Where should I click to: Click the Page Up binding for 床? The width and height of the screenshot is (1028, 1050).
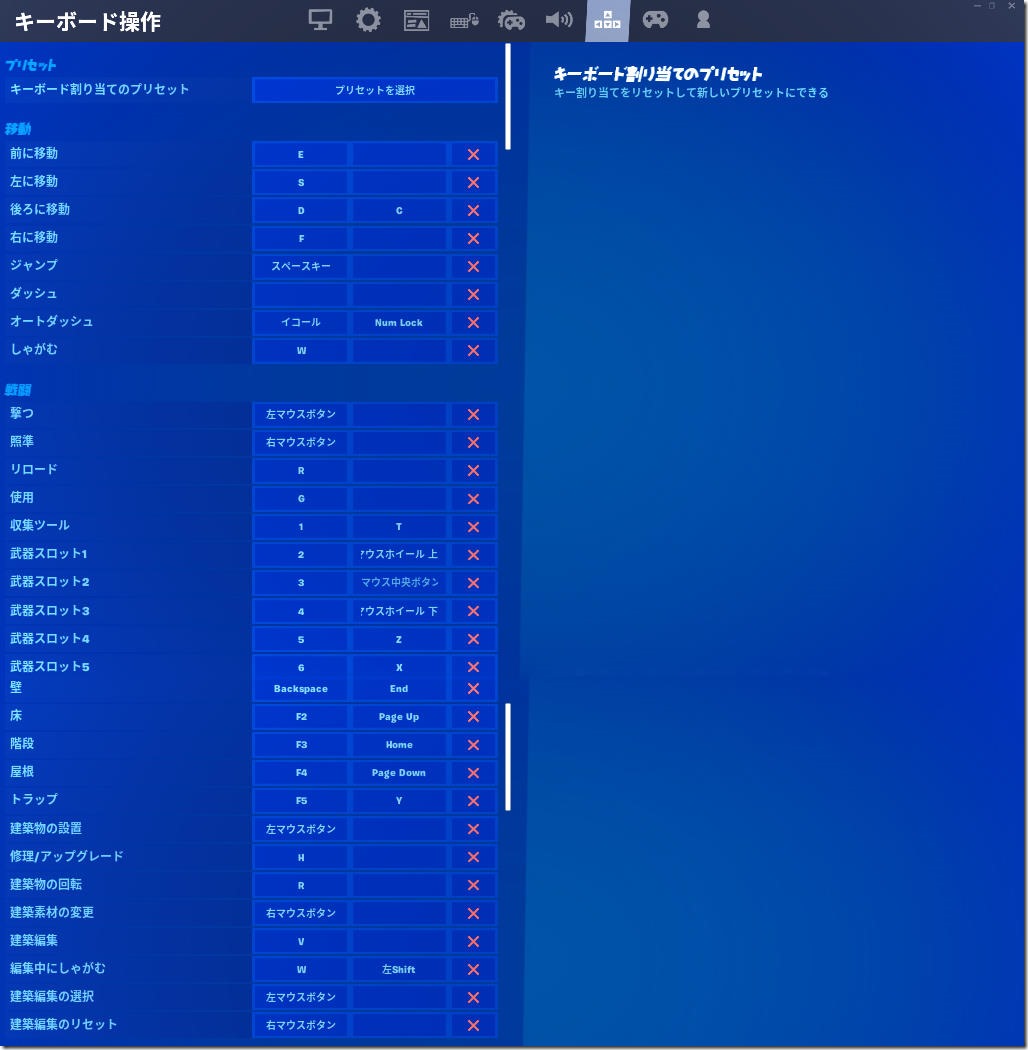pyautogui.click(x=398, y=717)
